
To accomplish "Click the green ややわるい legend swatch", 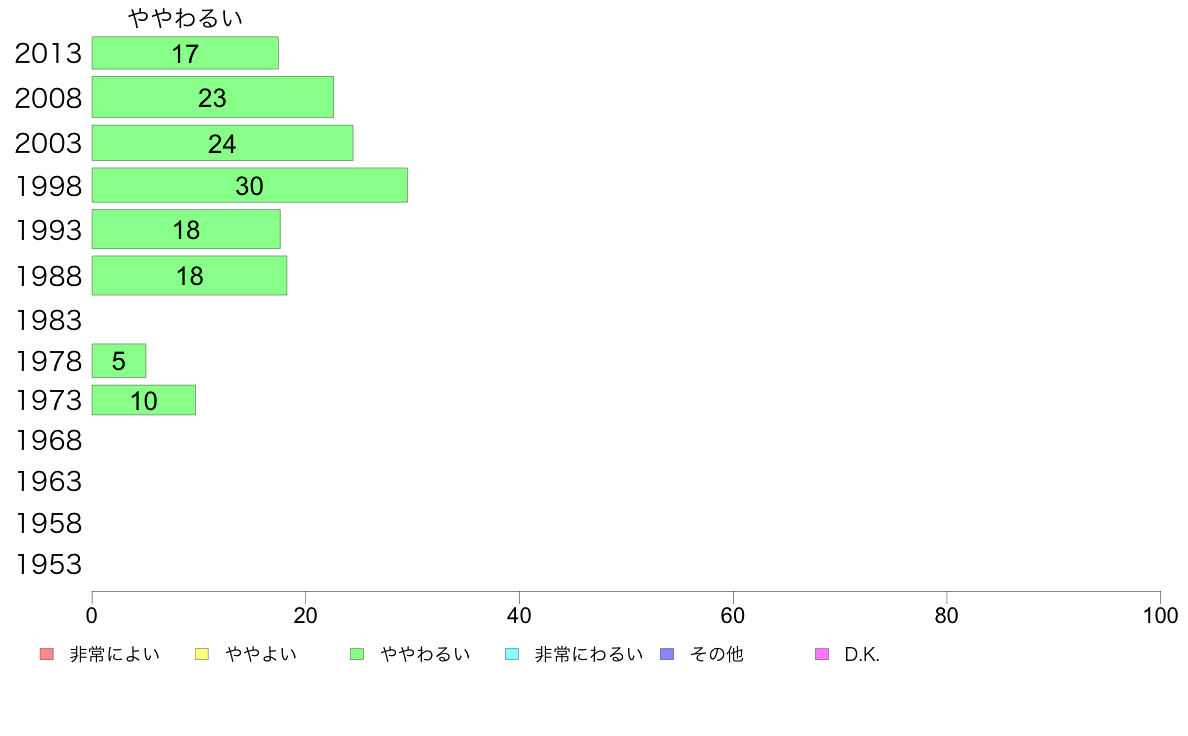I will click(357, 654).
